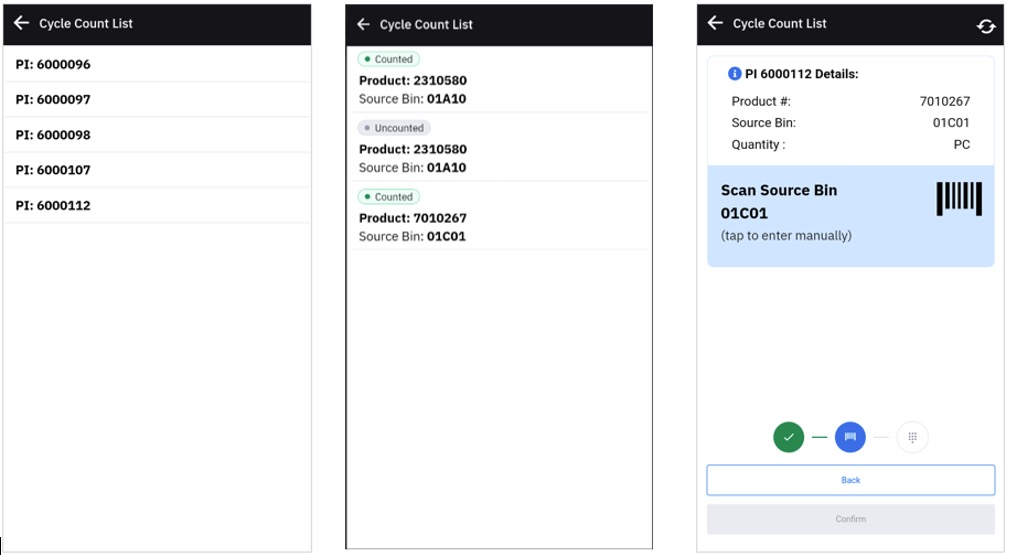Click the green checkmark step indicator
The image size is (1010, 555).
pyautogui.click(x=788, y=437)
